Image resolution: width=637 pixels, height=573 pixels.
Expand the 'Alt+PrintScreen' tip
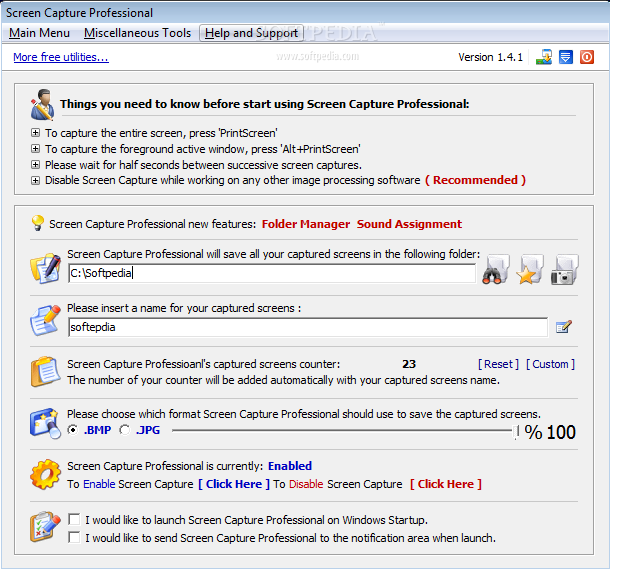[x=35, y=148]
